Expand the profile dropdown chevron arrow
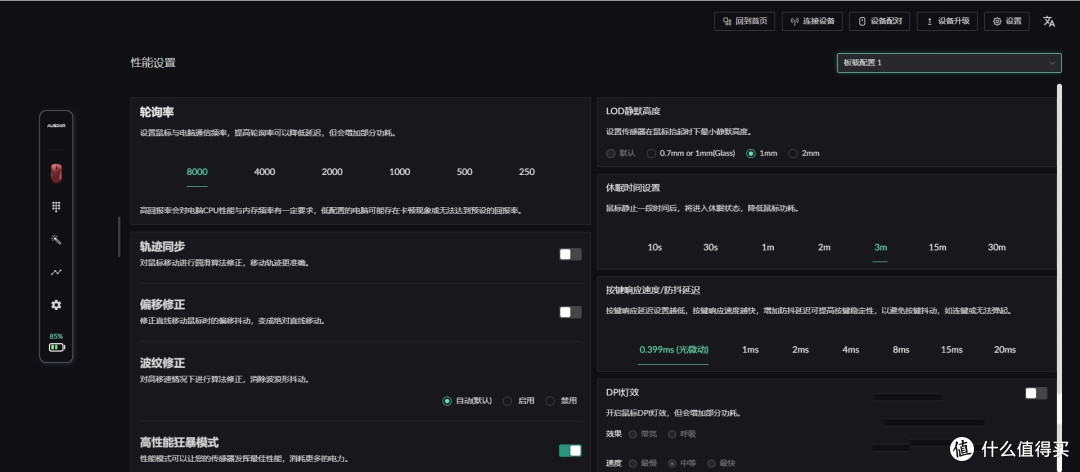The width and height of the screenshot is (1080, 472). point(1052,63)
